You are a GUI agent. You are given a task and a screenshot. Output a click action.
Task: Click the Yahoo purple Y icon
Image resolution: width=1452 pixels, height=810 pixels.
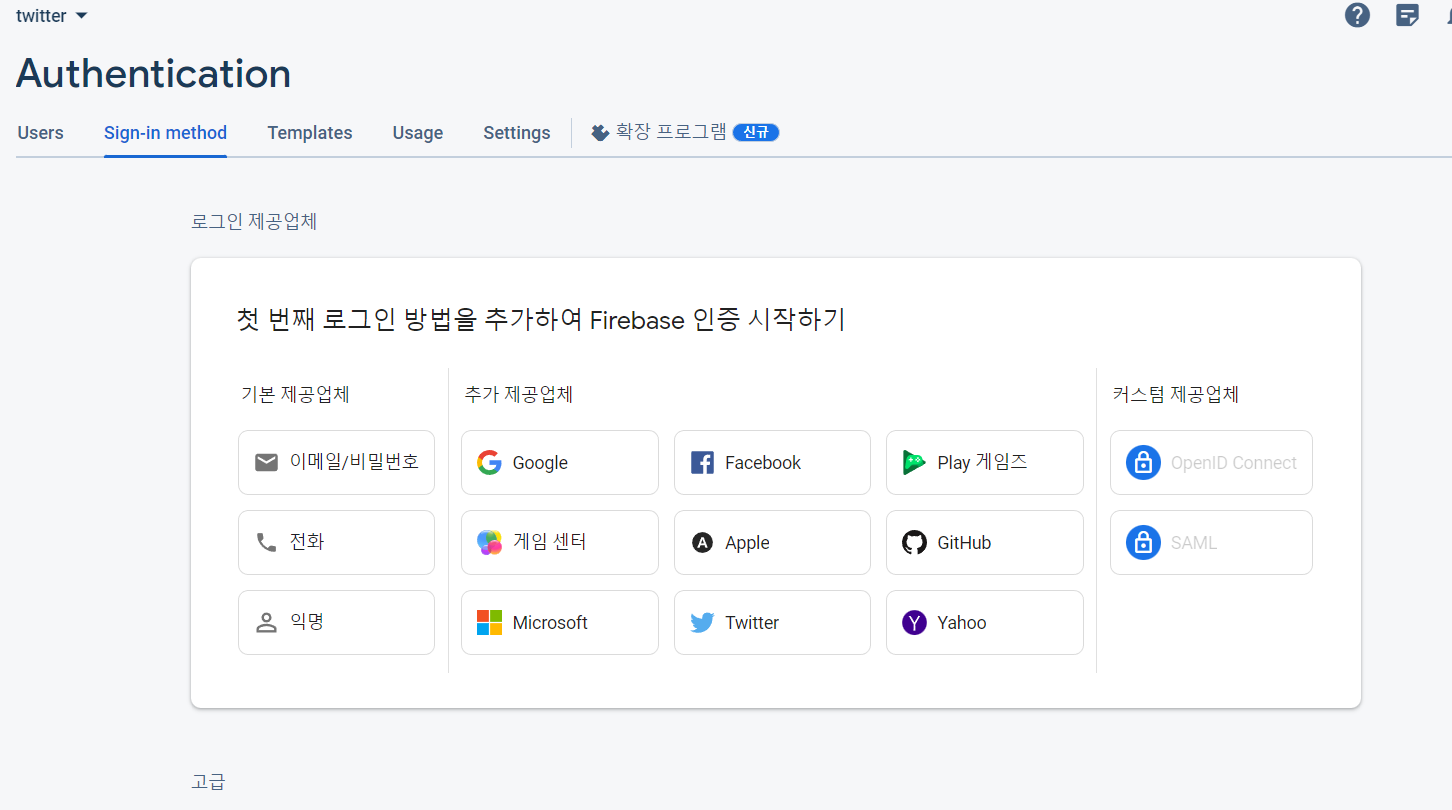(x=914, y=622)
